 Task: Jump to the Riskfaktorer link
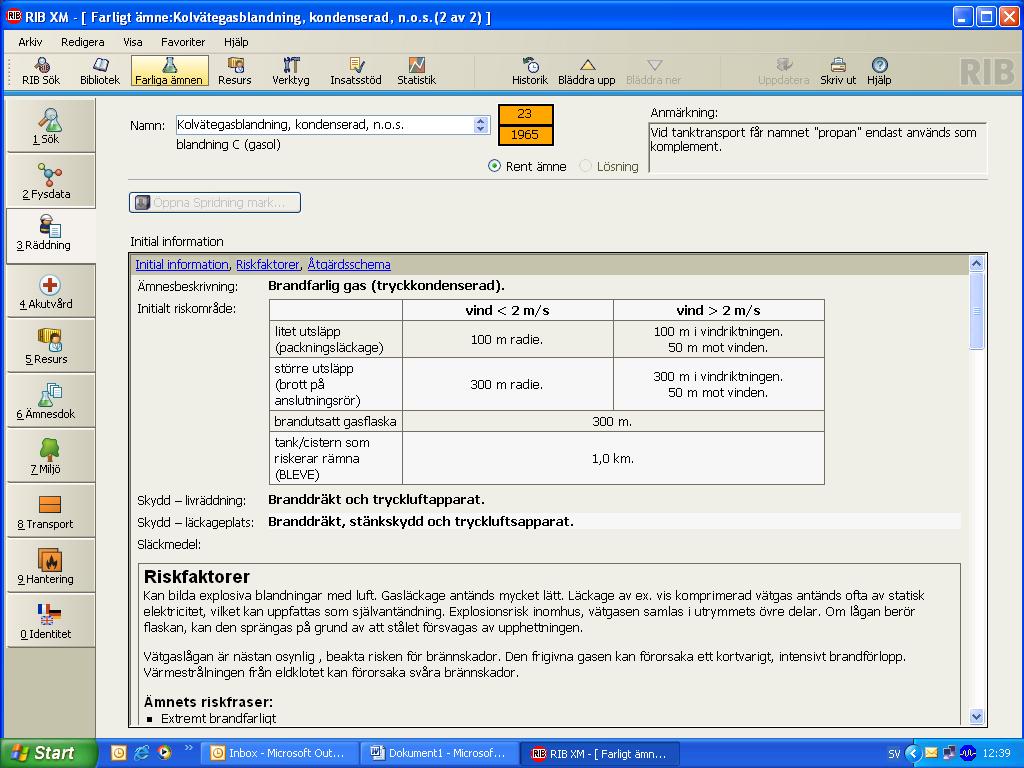tap(267, 264)
